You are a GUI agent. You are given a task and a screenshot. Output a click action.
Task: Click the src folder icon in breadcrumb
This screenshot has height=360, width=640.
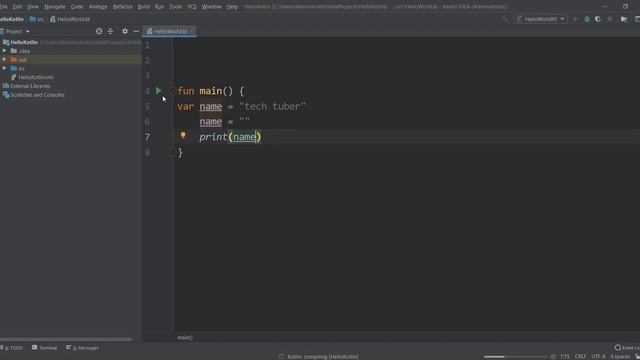click(x=33, y=19)
